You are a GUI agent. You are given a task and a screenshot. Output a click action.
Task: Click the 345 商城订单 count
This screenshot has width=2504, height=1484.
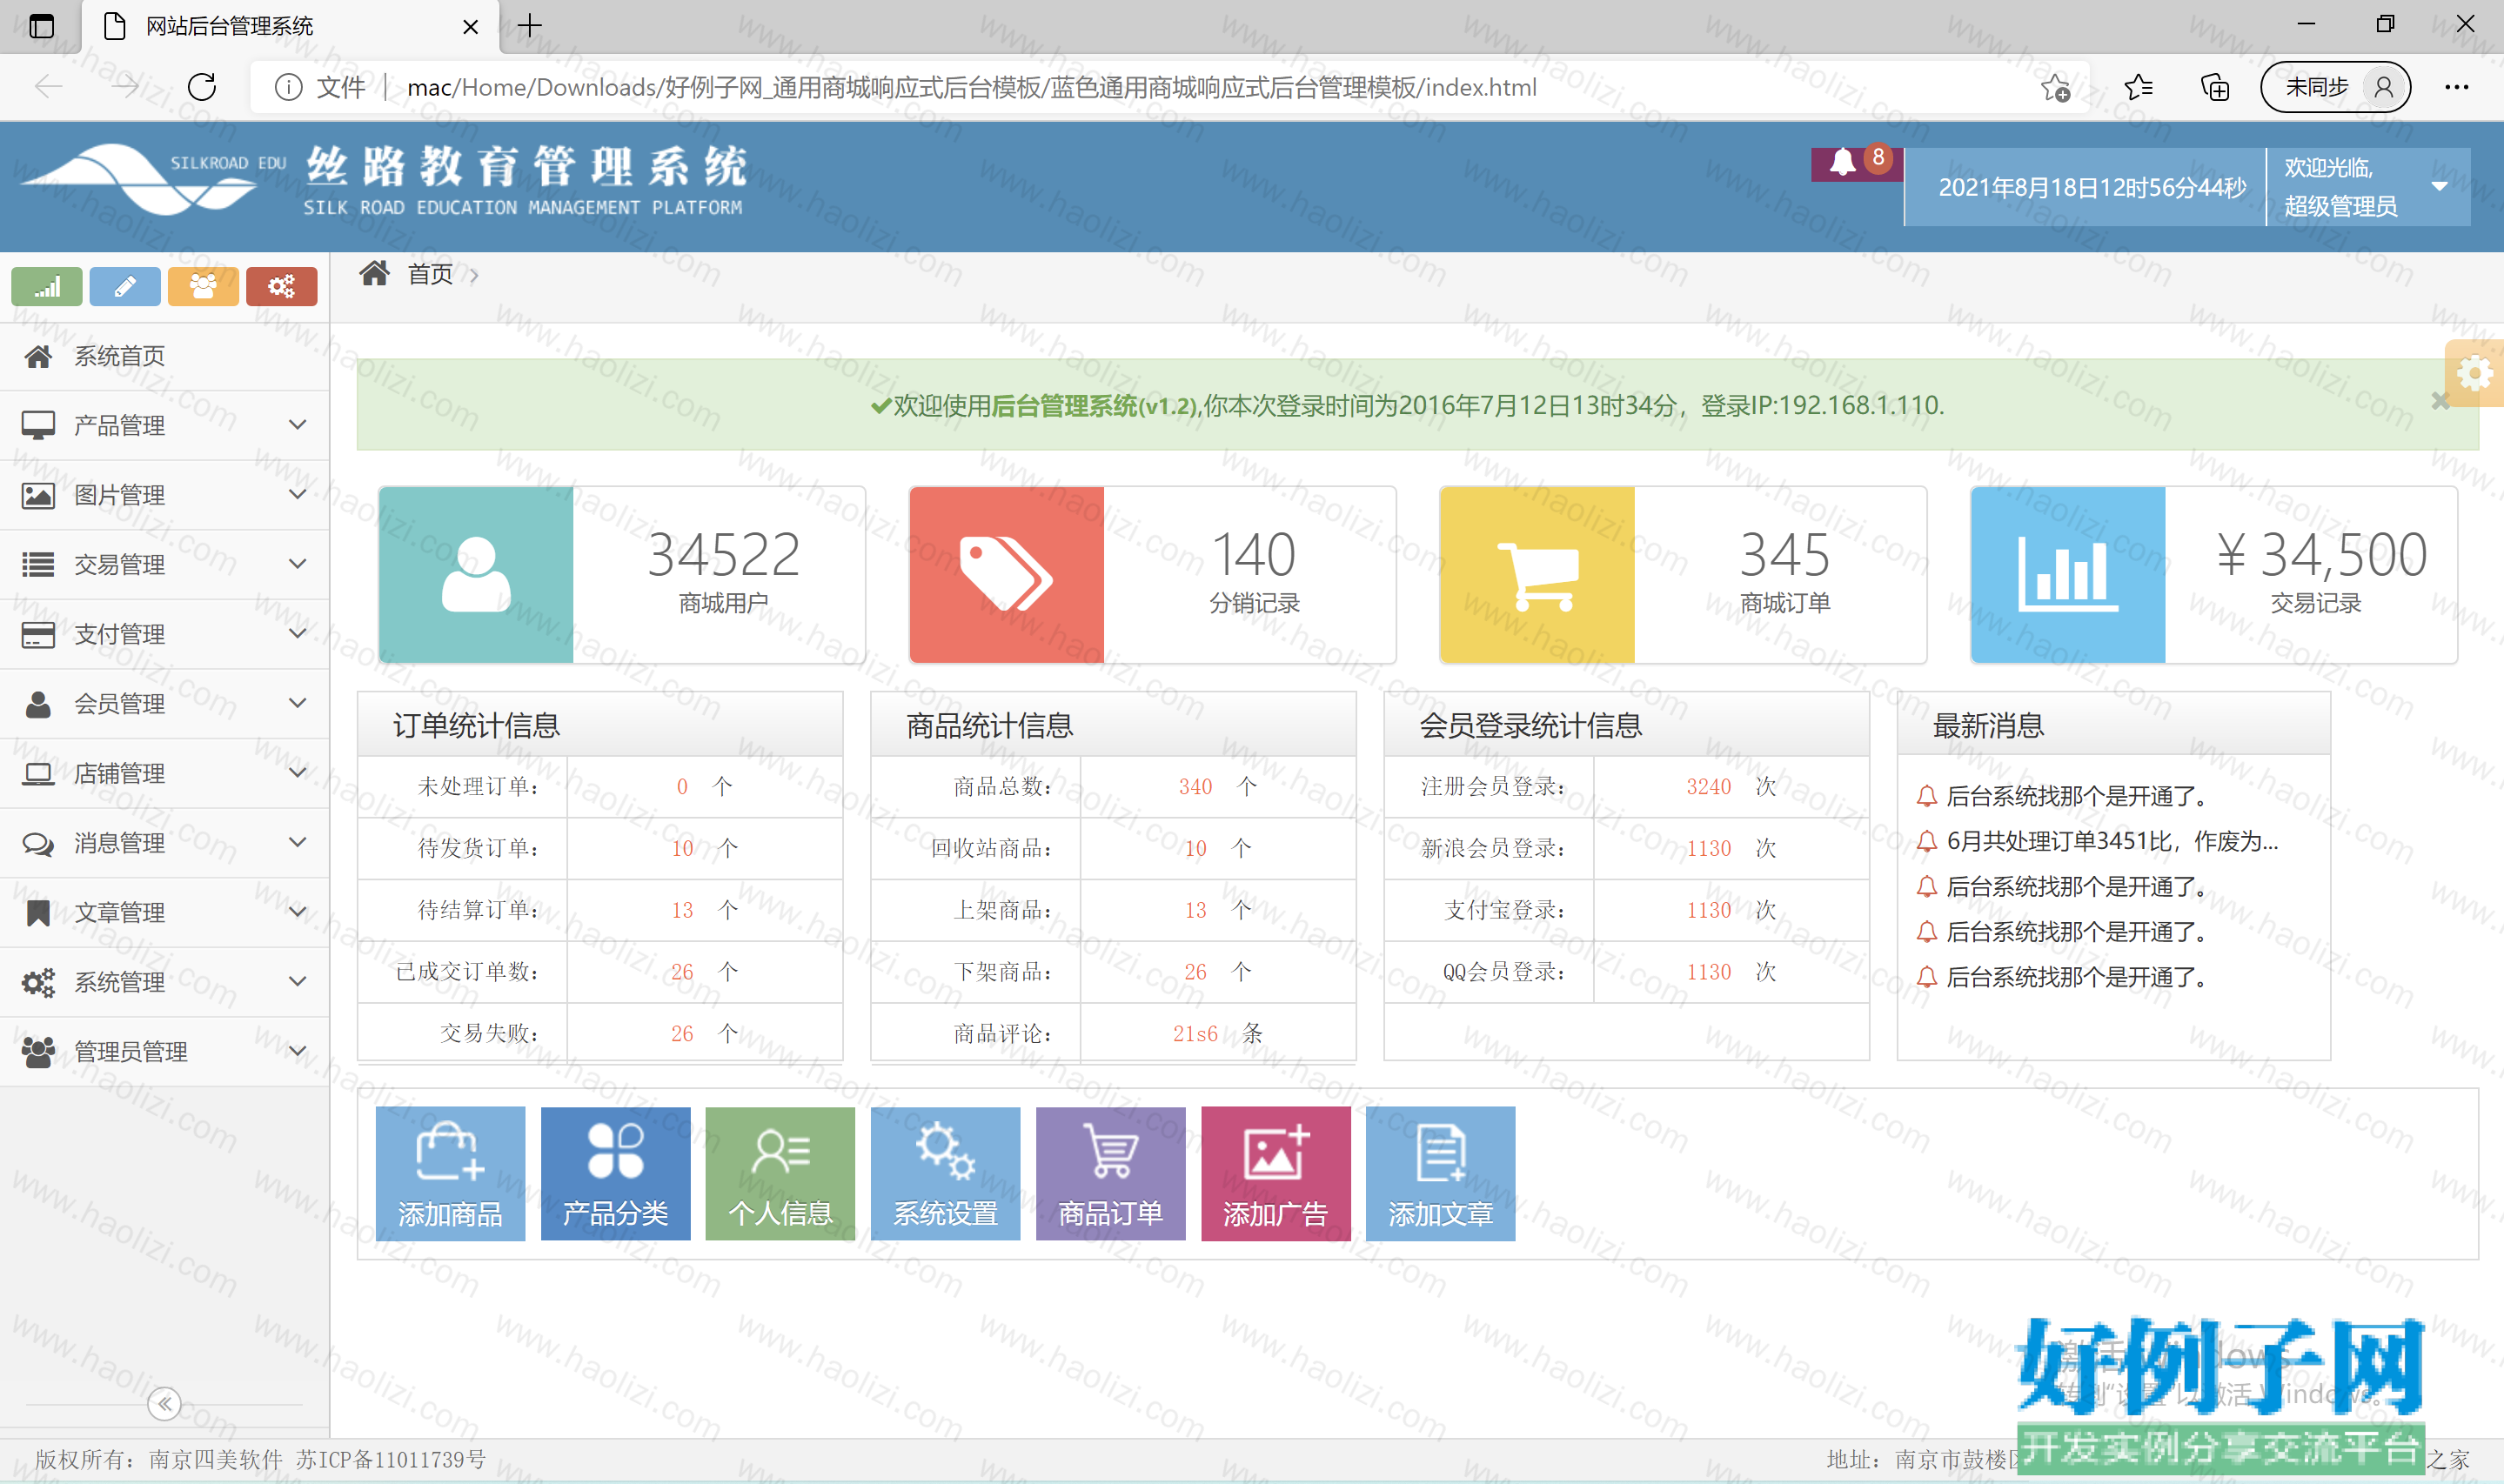click(1785, 555)
